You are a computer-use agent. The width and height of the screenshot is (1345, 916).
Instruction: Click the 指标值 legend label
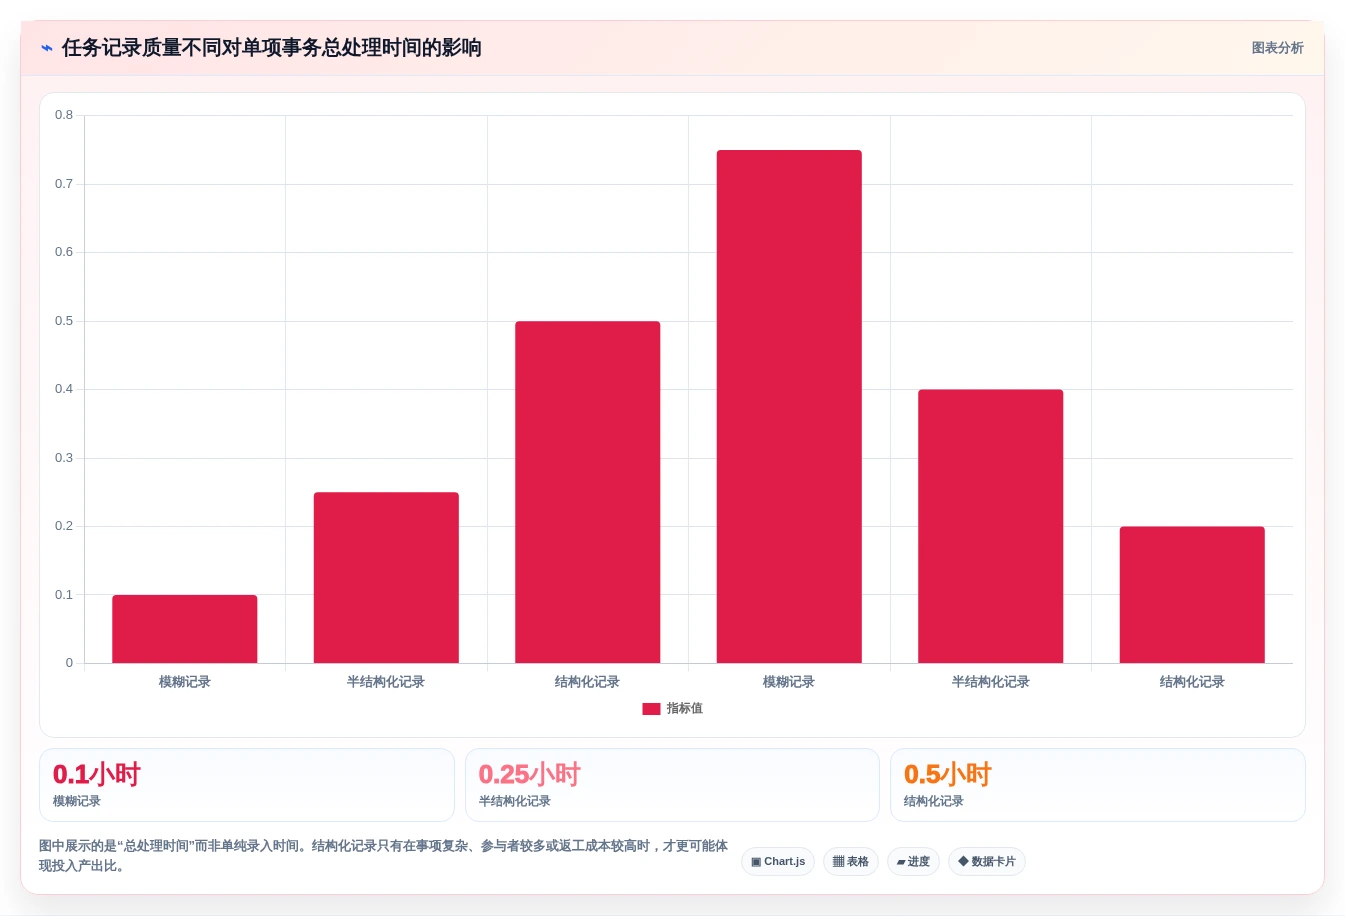click(x=685, y=708)
